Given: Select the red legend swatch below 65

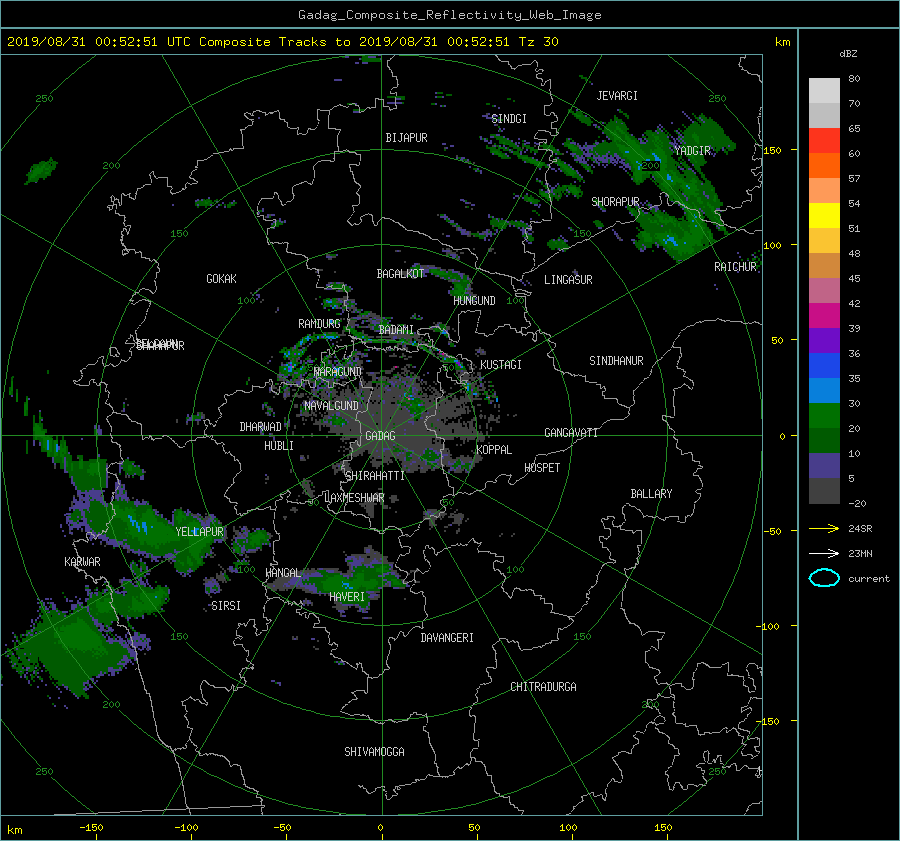Looking at the screenshot, I should [824, 141].
